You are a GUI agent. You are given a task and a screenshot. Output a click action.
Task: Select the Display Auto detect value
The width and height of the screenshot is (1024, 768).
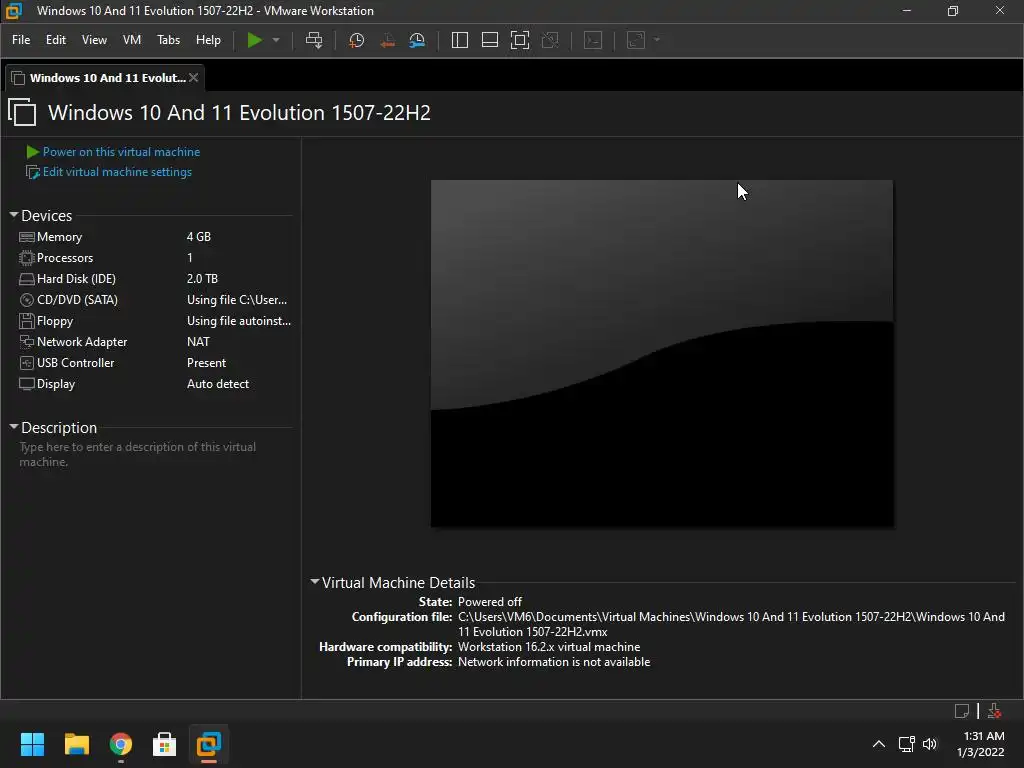coord(217,383)
